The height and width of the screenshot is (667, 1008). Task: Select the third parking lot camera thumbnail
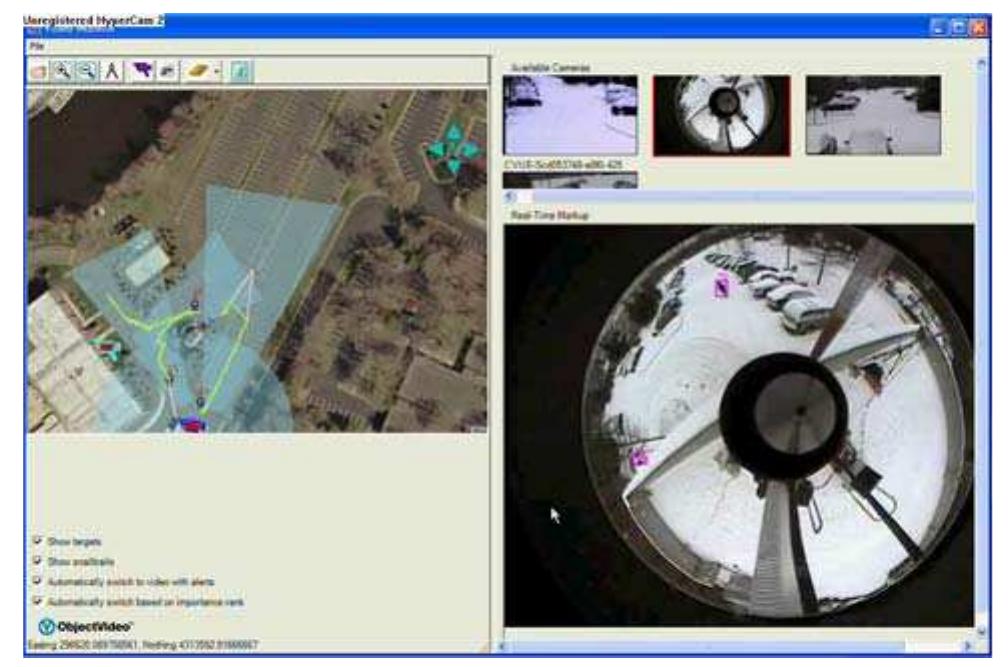click(x=873, y=115)
